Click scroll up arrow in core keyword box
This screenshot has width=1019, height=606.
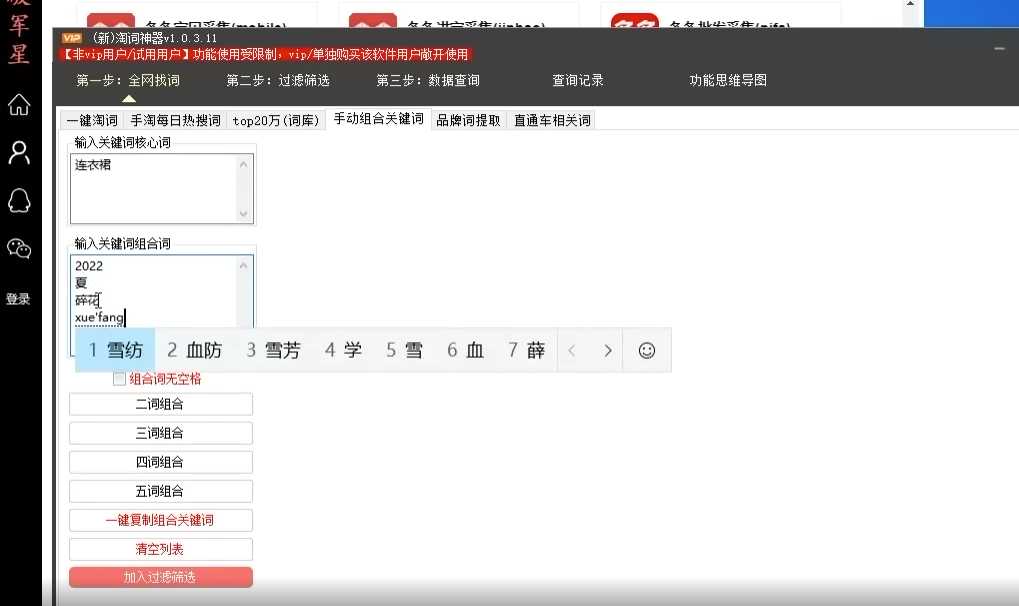coord(244,164)
